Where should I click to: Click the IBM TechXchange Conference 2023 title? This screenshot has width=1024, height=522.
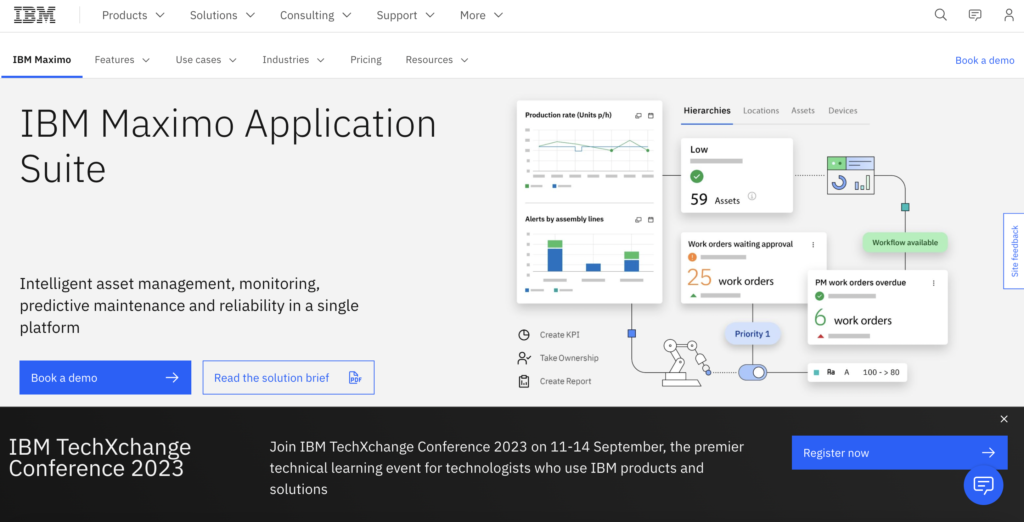(x=100, y=457)
